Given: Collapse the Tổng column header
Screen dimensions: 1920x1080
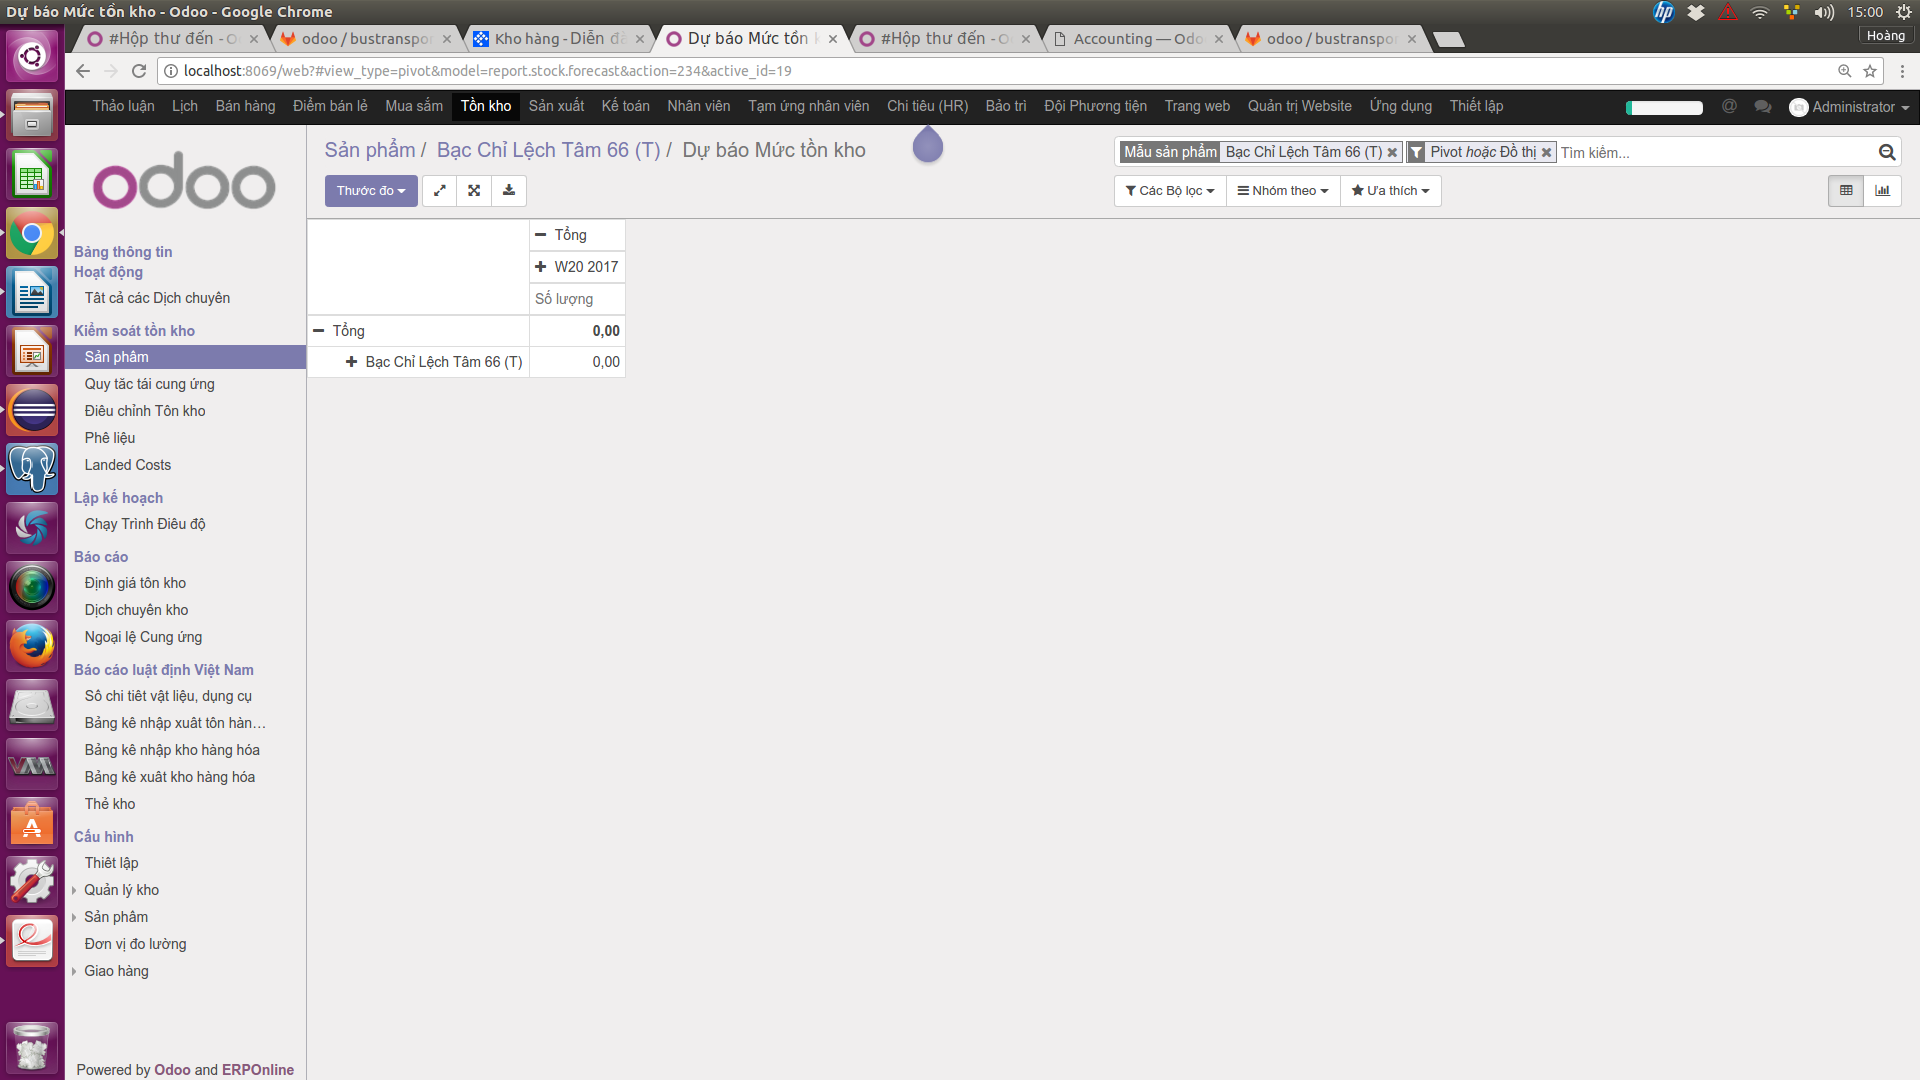Looking at the screenshot, I should (540, 235).
